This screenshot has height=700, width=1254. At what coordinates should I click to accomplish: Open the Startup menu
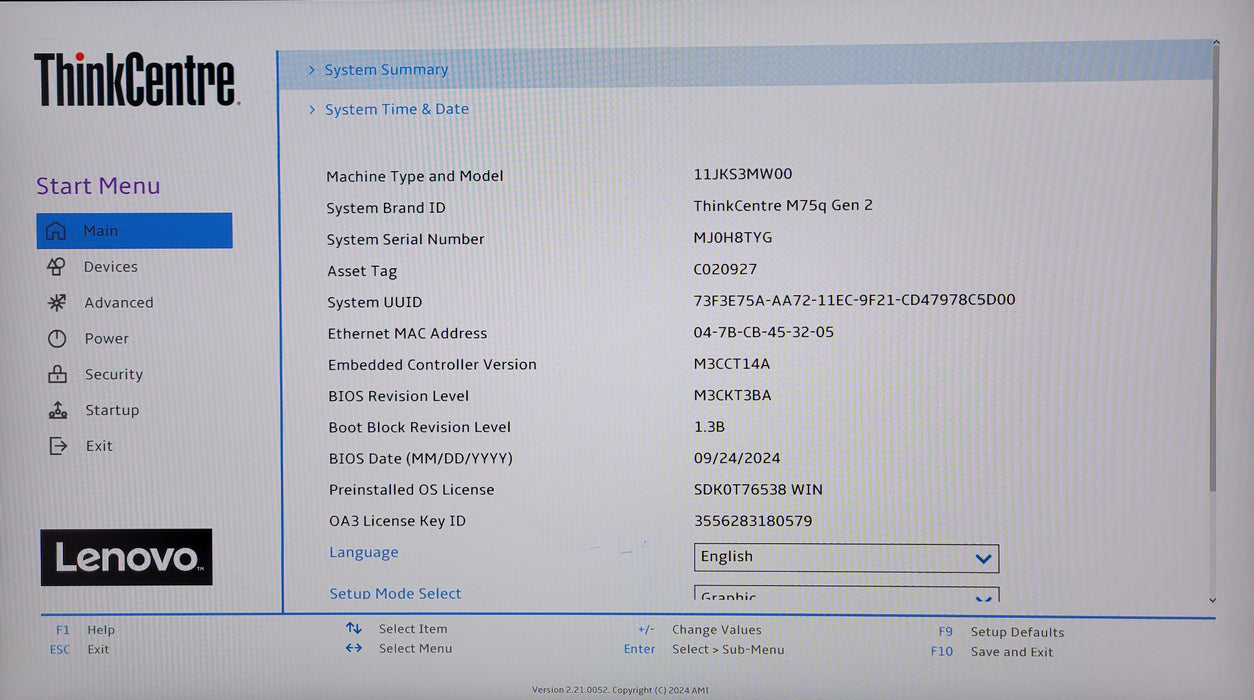(x=112, y=411)
